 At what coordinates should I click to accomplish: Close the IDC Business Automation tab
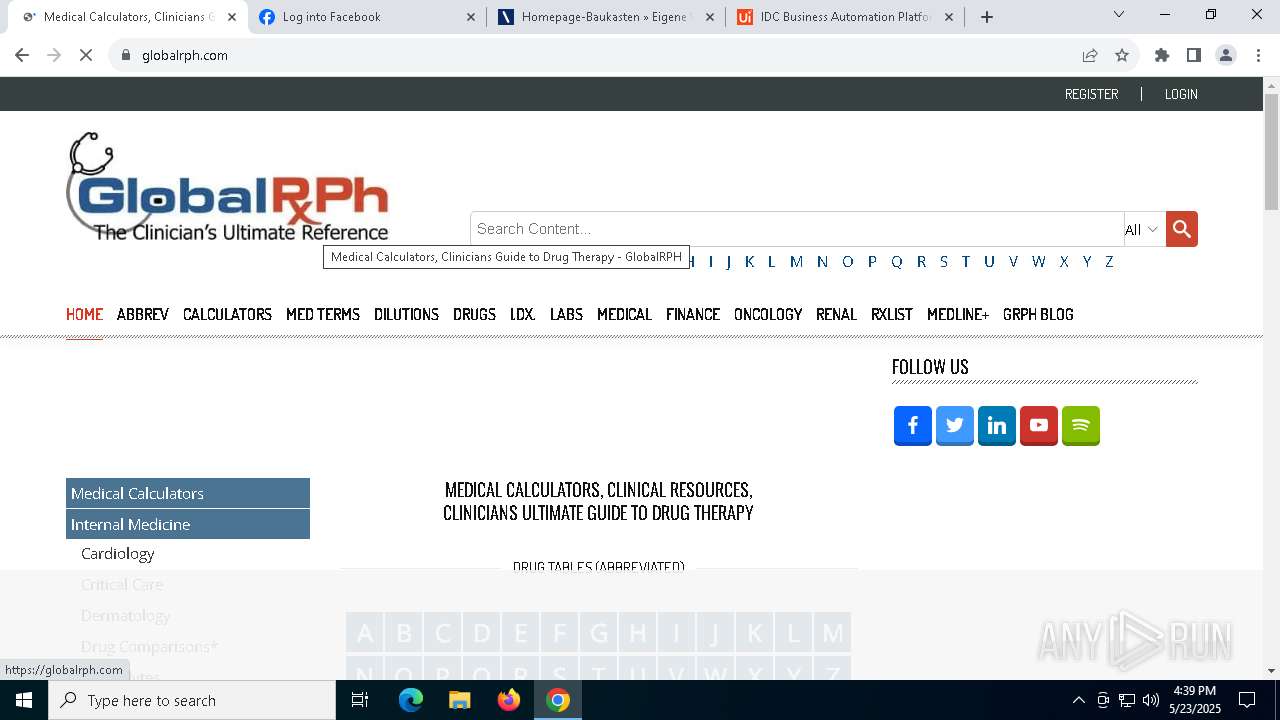coord(949,17)
